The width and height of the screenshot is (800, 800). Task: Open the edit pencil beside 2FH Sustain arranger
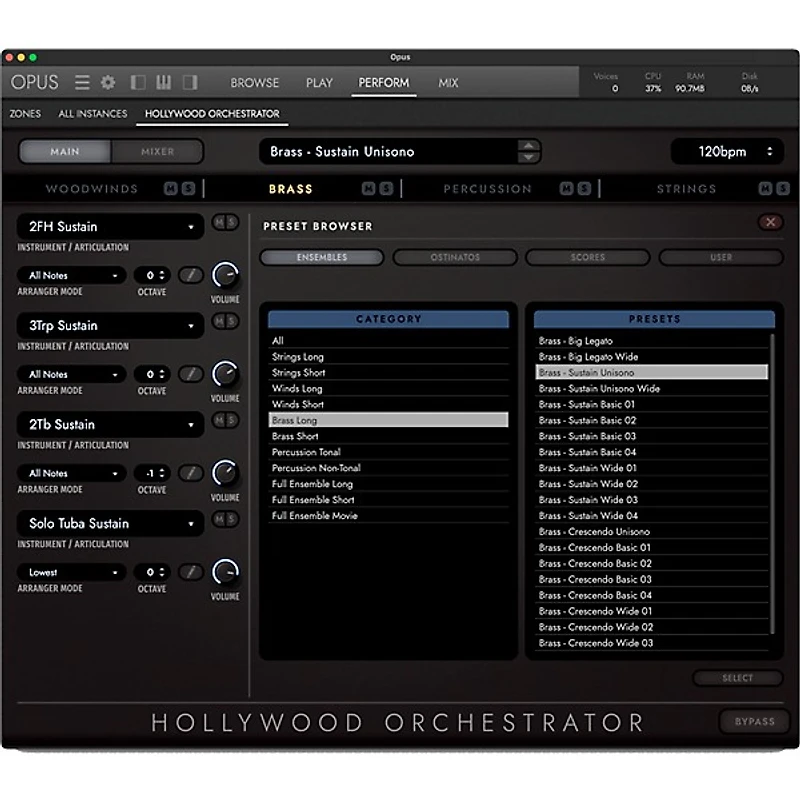pos(190,275)
